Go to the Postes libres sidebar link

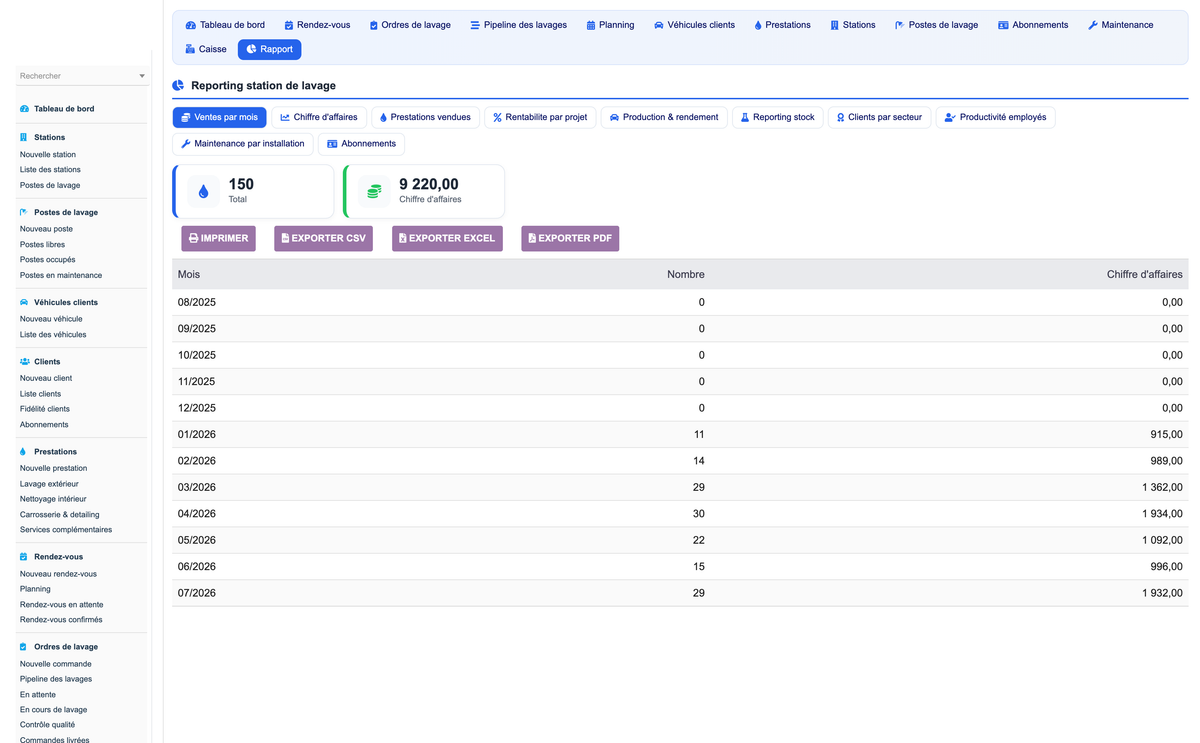click(x=42, y=244)
